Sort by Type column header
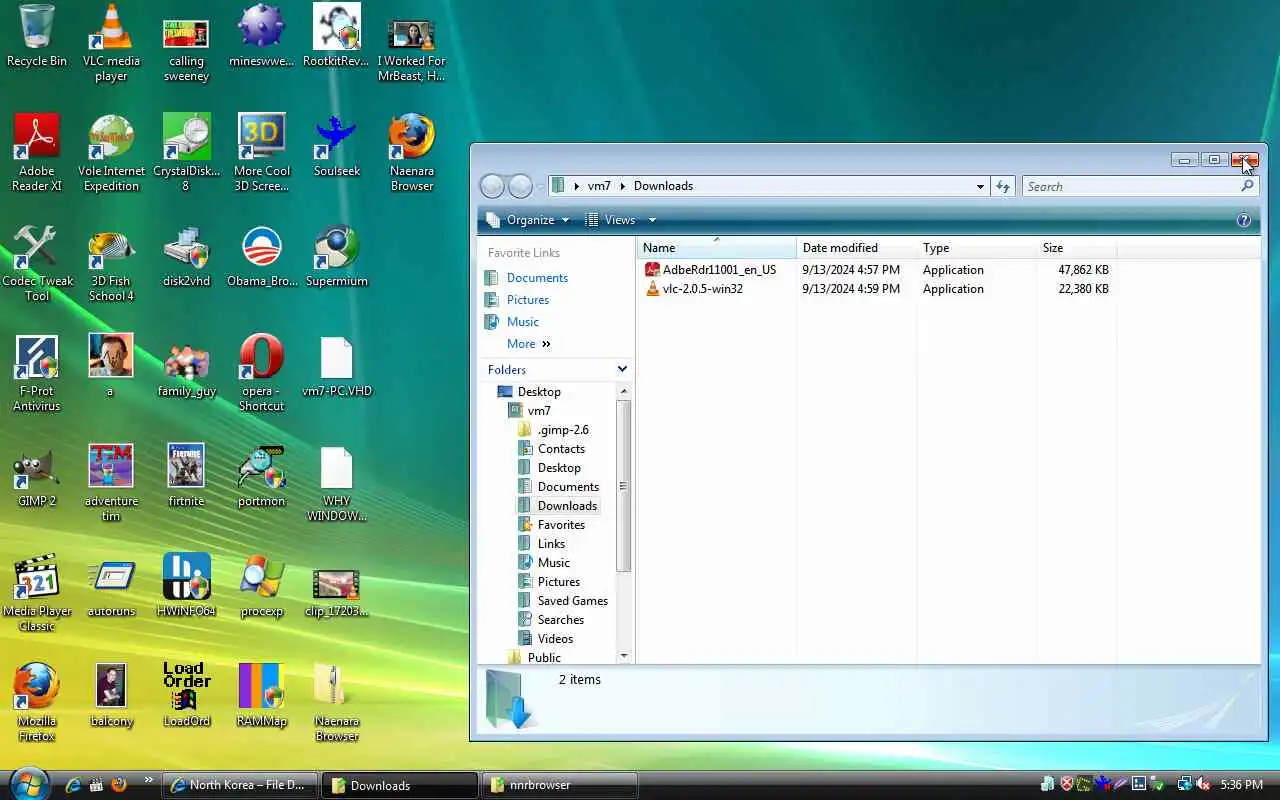 coord(976,248)
